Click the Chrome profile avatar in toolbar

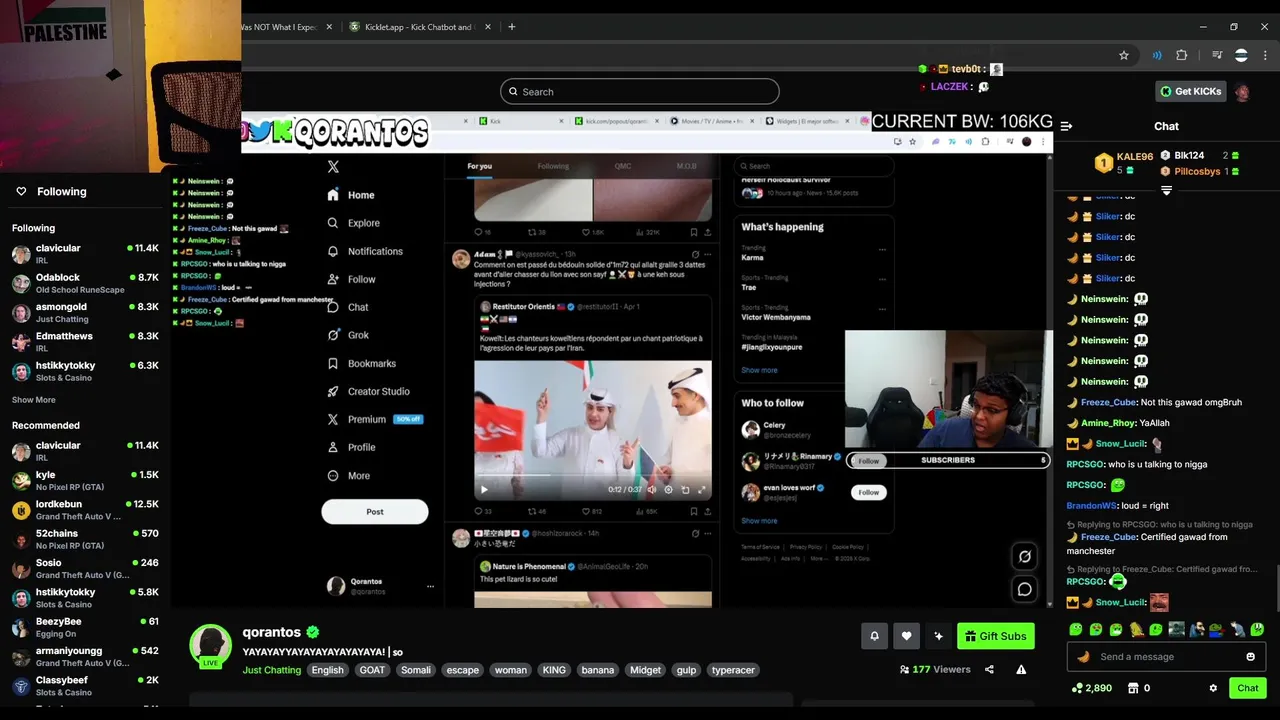pos(1241,55)
